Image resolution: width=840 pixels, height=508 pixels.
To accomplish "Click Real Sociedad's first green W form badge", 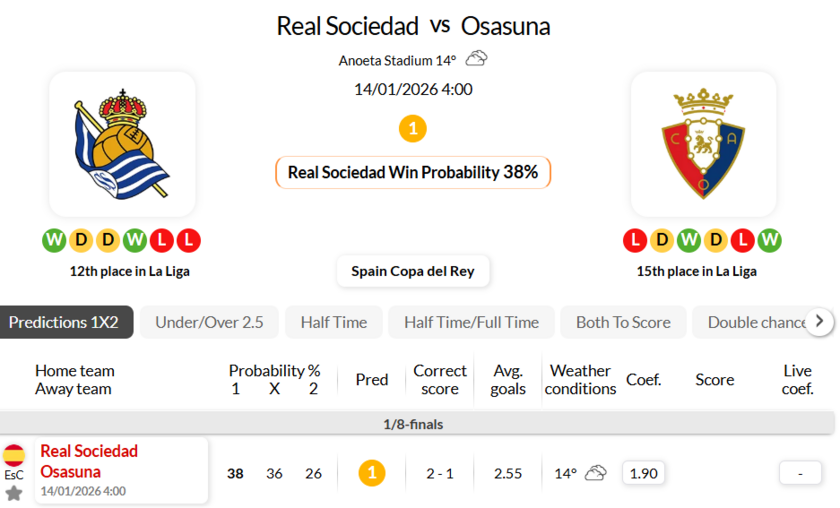I will (x=54, y=240).
